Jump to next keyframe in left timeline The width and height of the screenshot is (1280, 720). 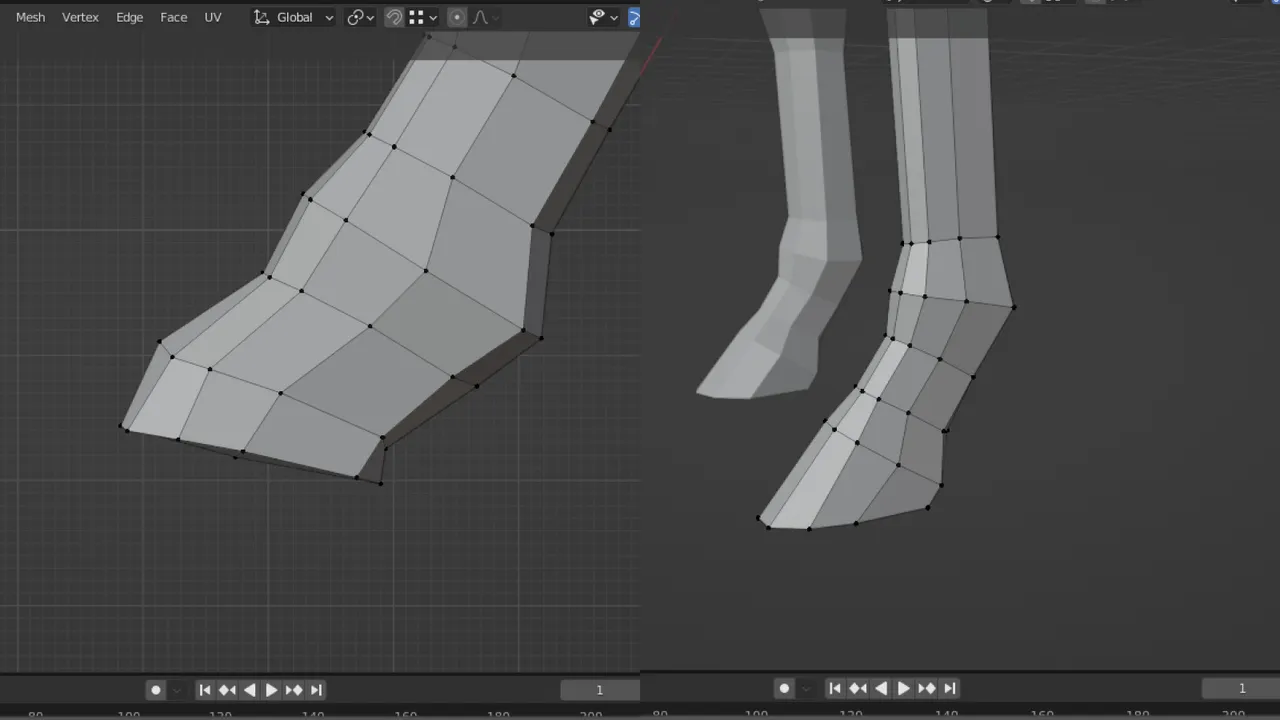pos(294,690)
